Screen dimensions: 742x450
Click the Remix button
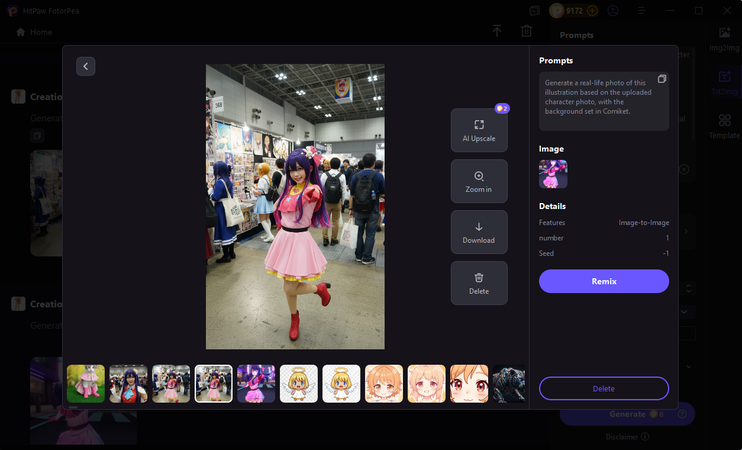pyautogui.click(x=604, y=281)
